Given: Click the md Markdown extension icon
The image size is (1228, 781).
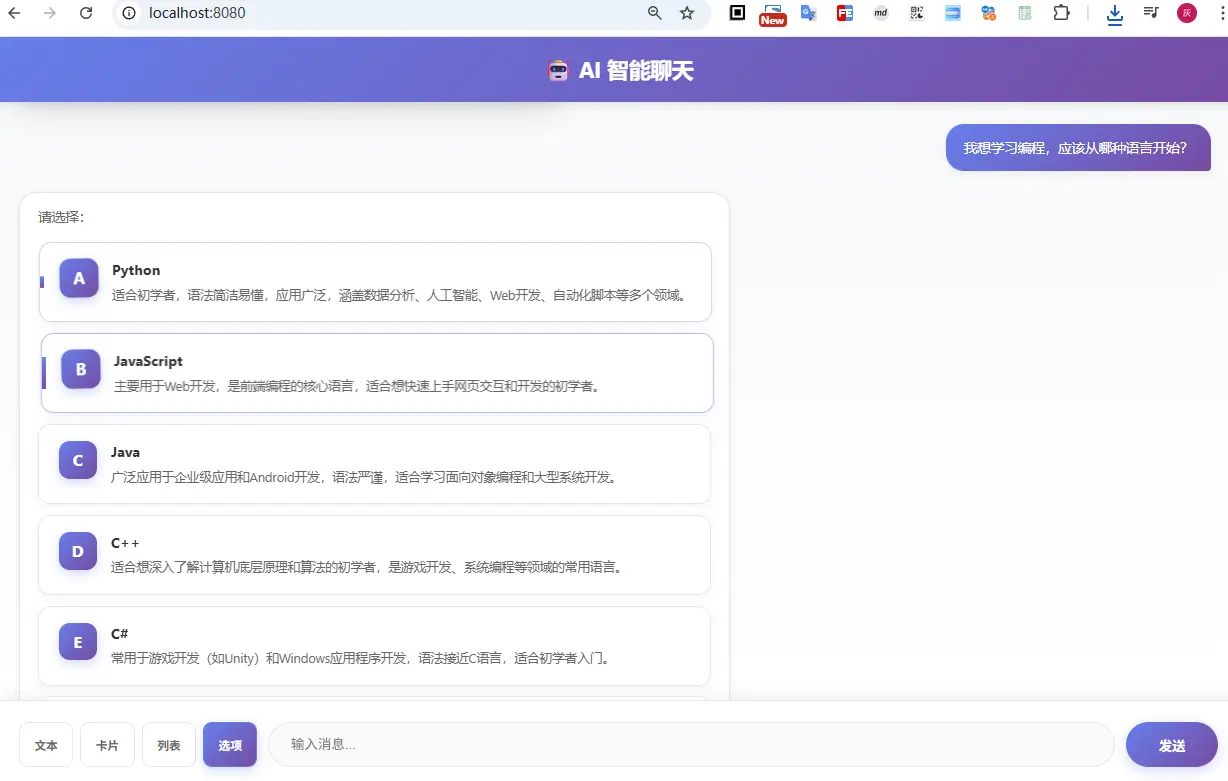Looking at the screenshot, I should pyautogui.click(x=880, y=13).
